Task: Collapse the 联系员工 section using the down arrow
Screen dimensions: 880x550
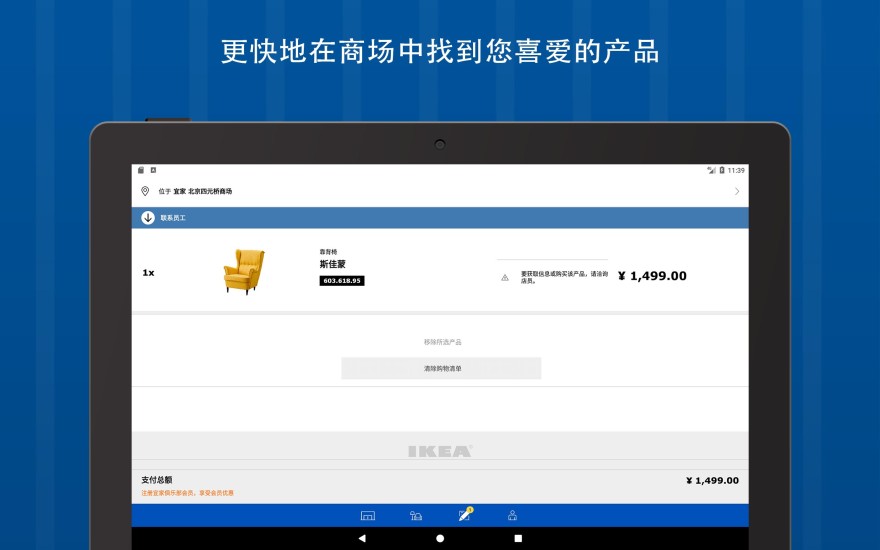Action: (x=148, y=218)
